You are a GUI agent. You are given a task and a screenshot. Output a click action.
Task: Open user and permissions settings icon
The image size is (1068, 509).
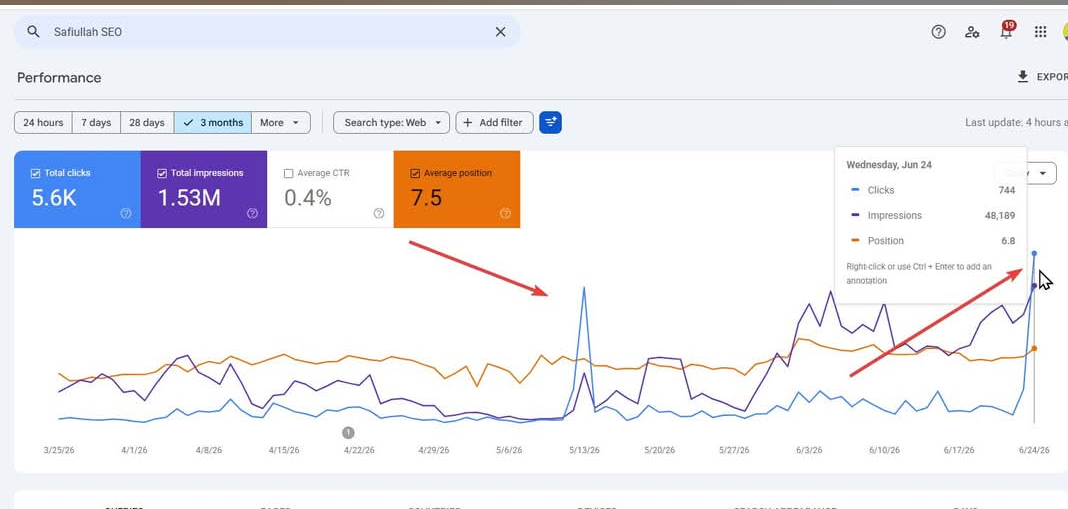pos(972,31)
